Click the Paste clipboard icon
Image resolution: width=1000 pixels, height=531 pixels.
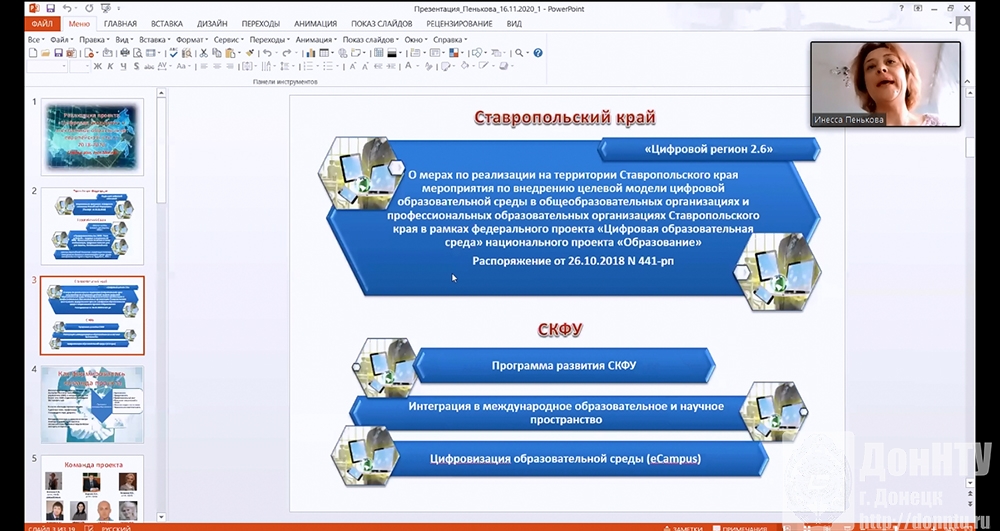[230, 53]
